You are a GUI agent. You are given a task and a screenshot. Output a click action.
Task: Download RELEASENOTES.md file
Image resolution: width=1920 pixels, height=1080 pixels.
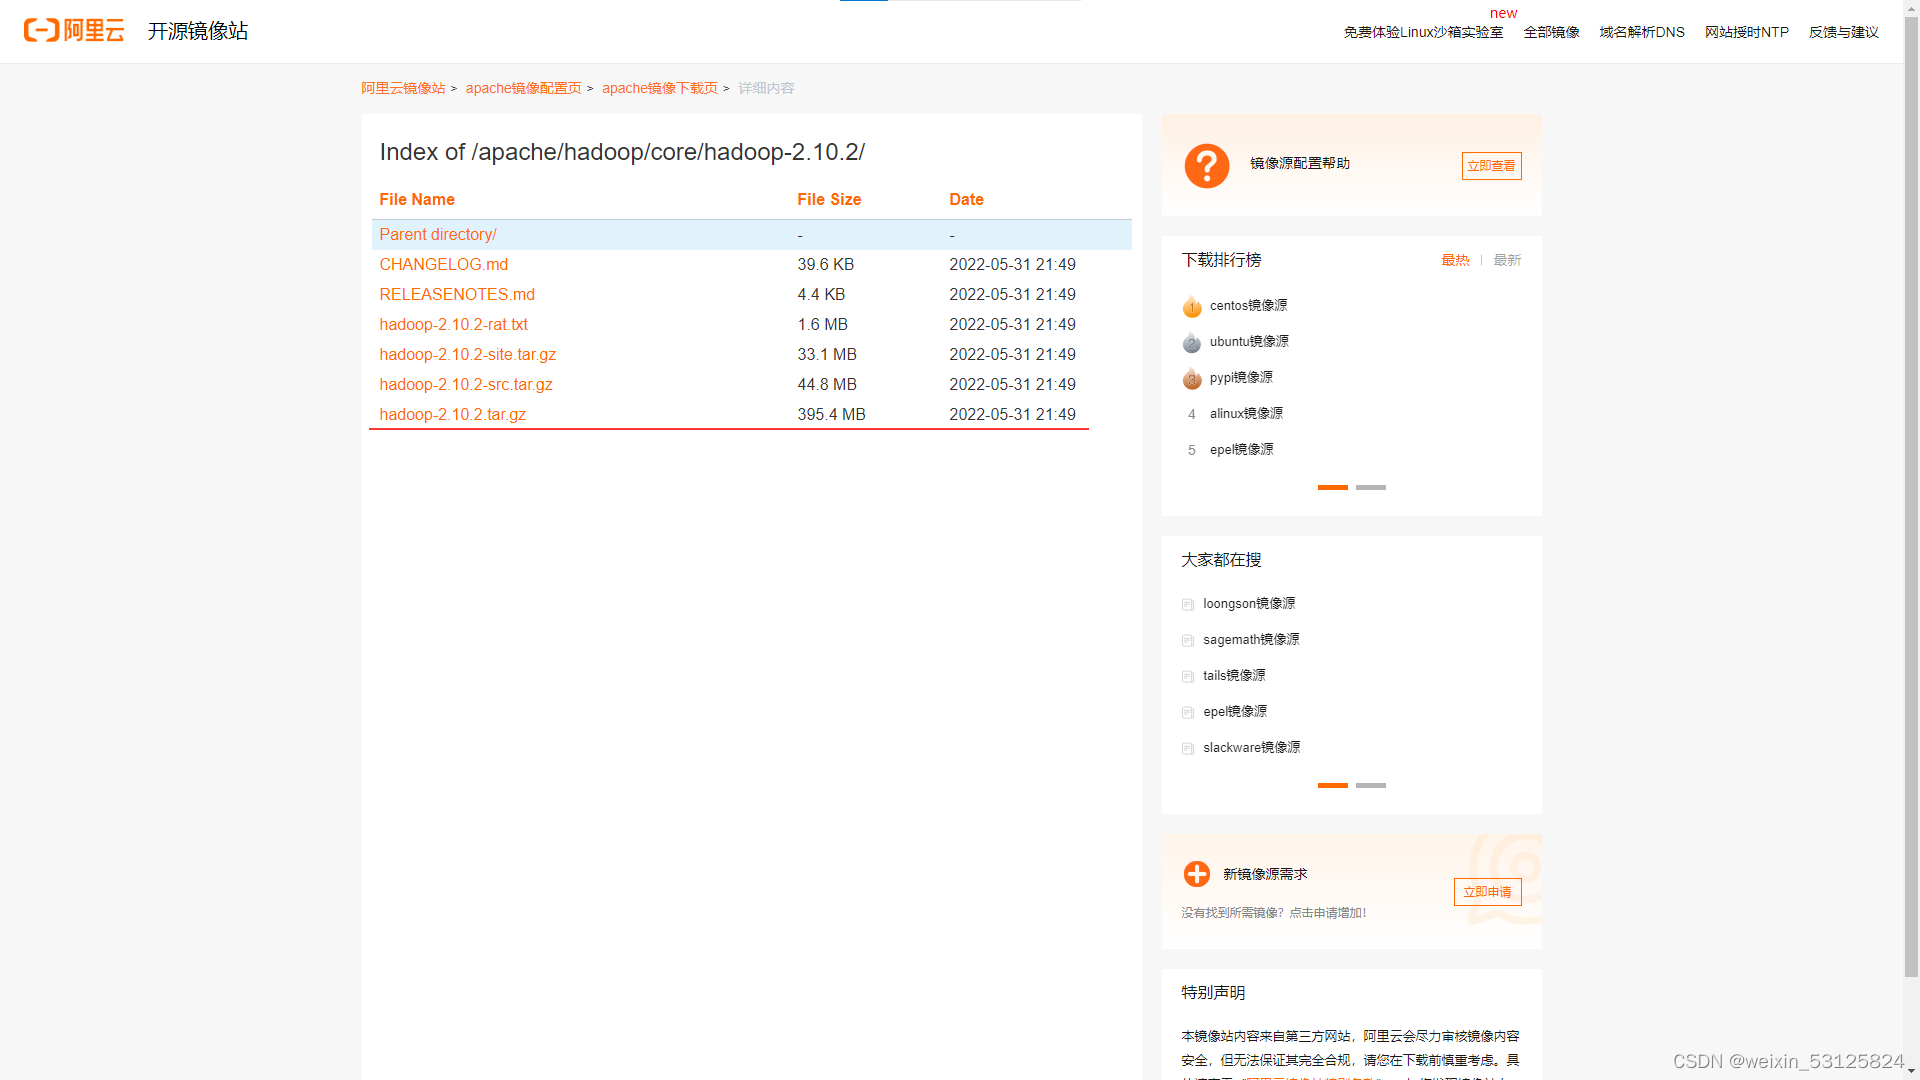click(x=457, y=294)
